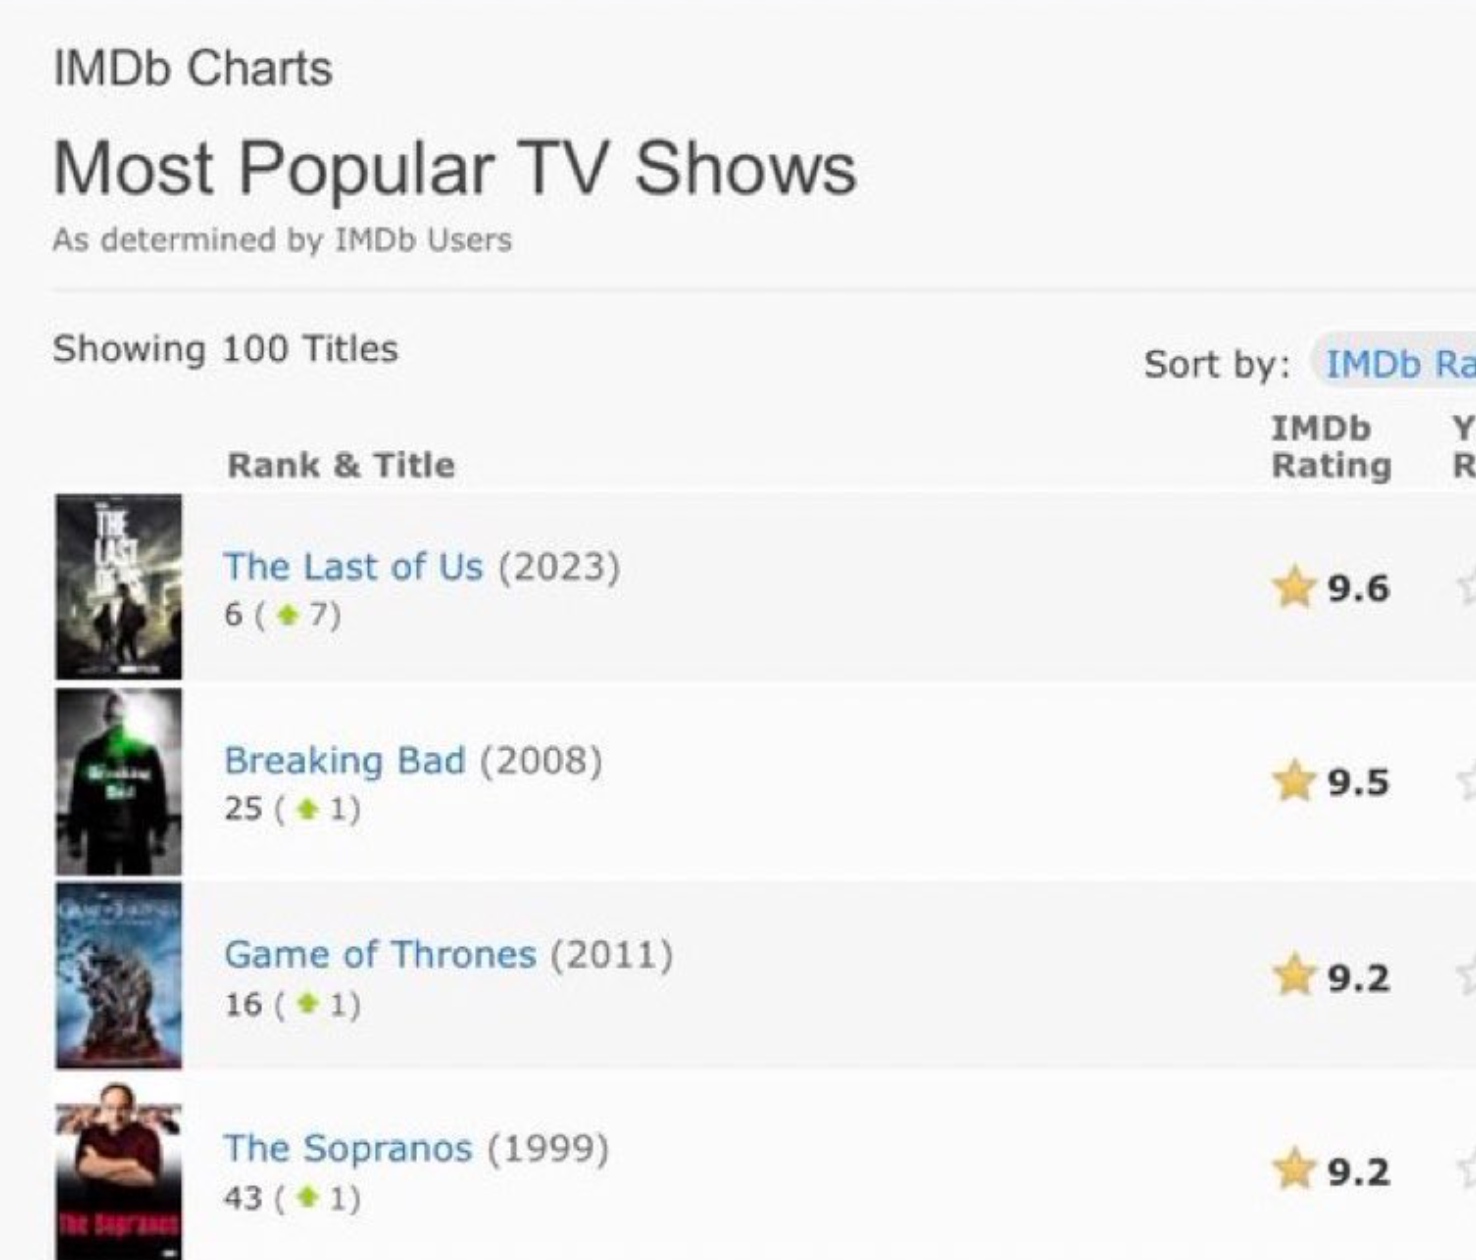Rate The Last of Us with empty star
Screen dimensions: 1476x1260
[1466, 587]
